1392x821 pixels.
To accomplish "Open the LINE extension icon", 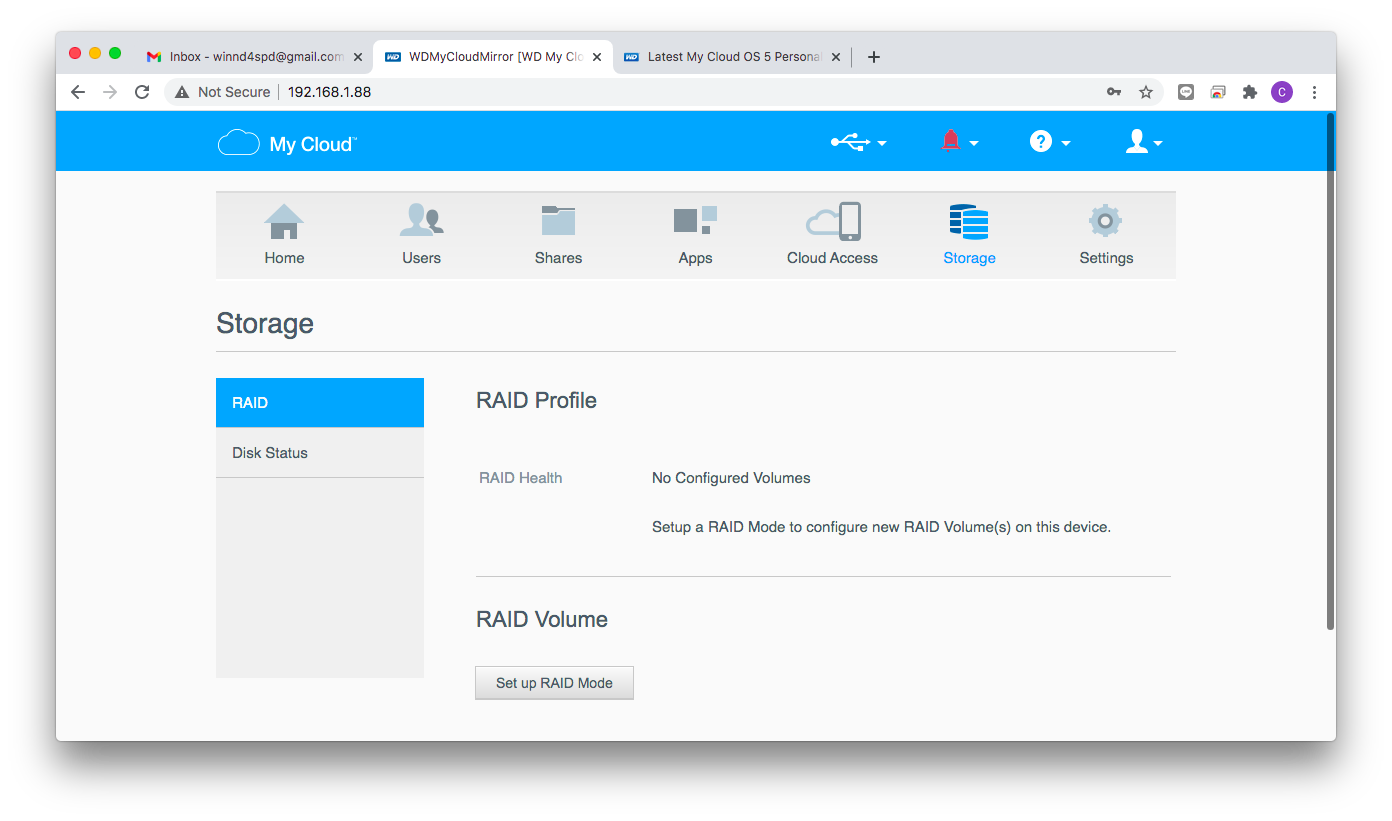I will [1186, 92].
